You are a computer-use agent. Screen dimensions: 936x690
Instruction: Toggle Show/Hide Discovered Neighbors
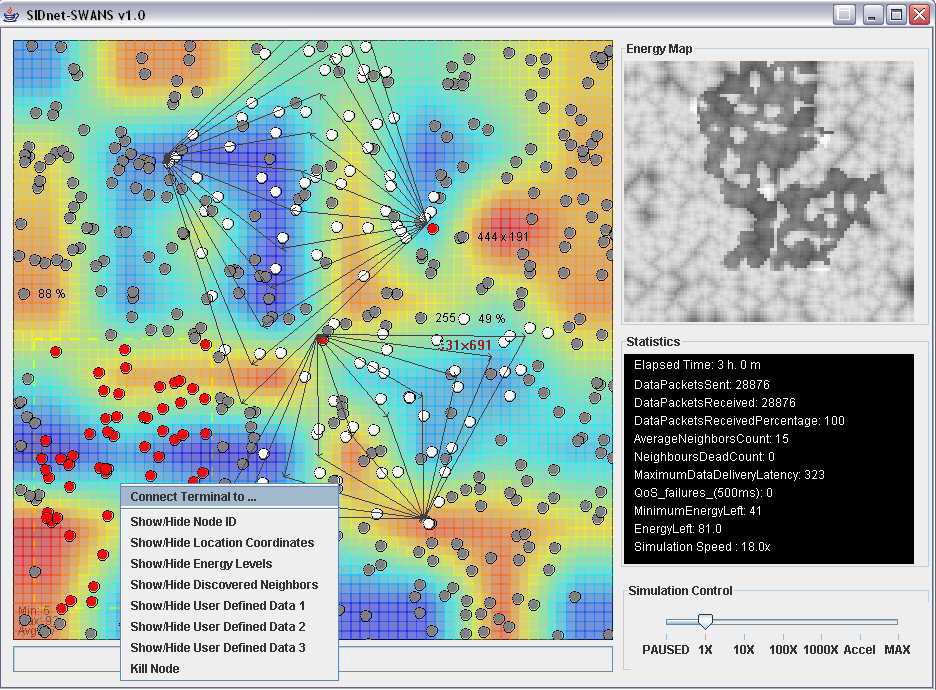(x=224, y=585)
